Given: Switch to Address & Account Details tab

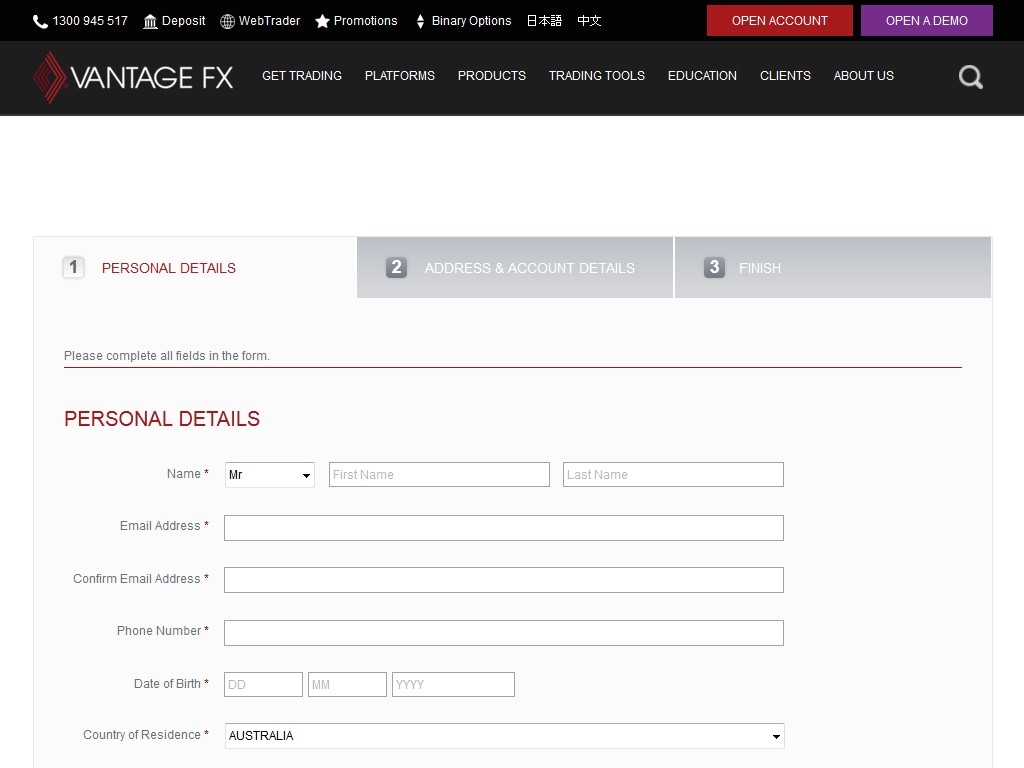Looking at the screenshot, I should click(x=515, y=268).
